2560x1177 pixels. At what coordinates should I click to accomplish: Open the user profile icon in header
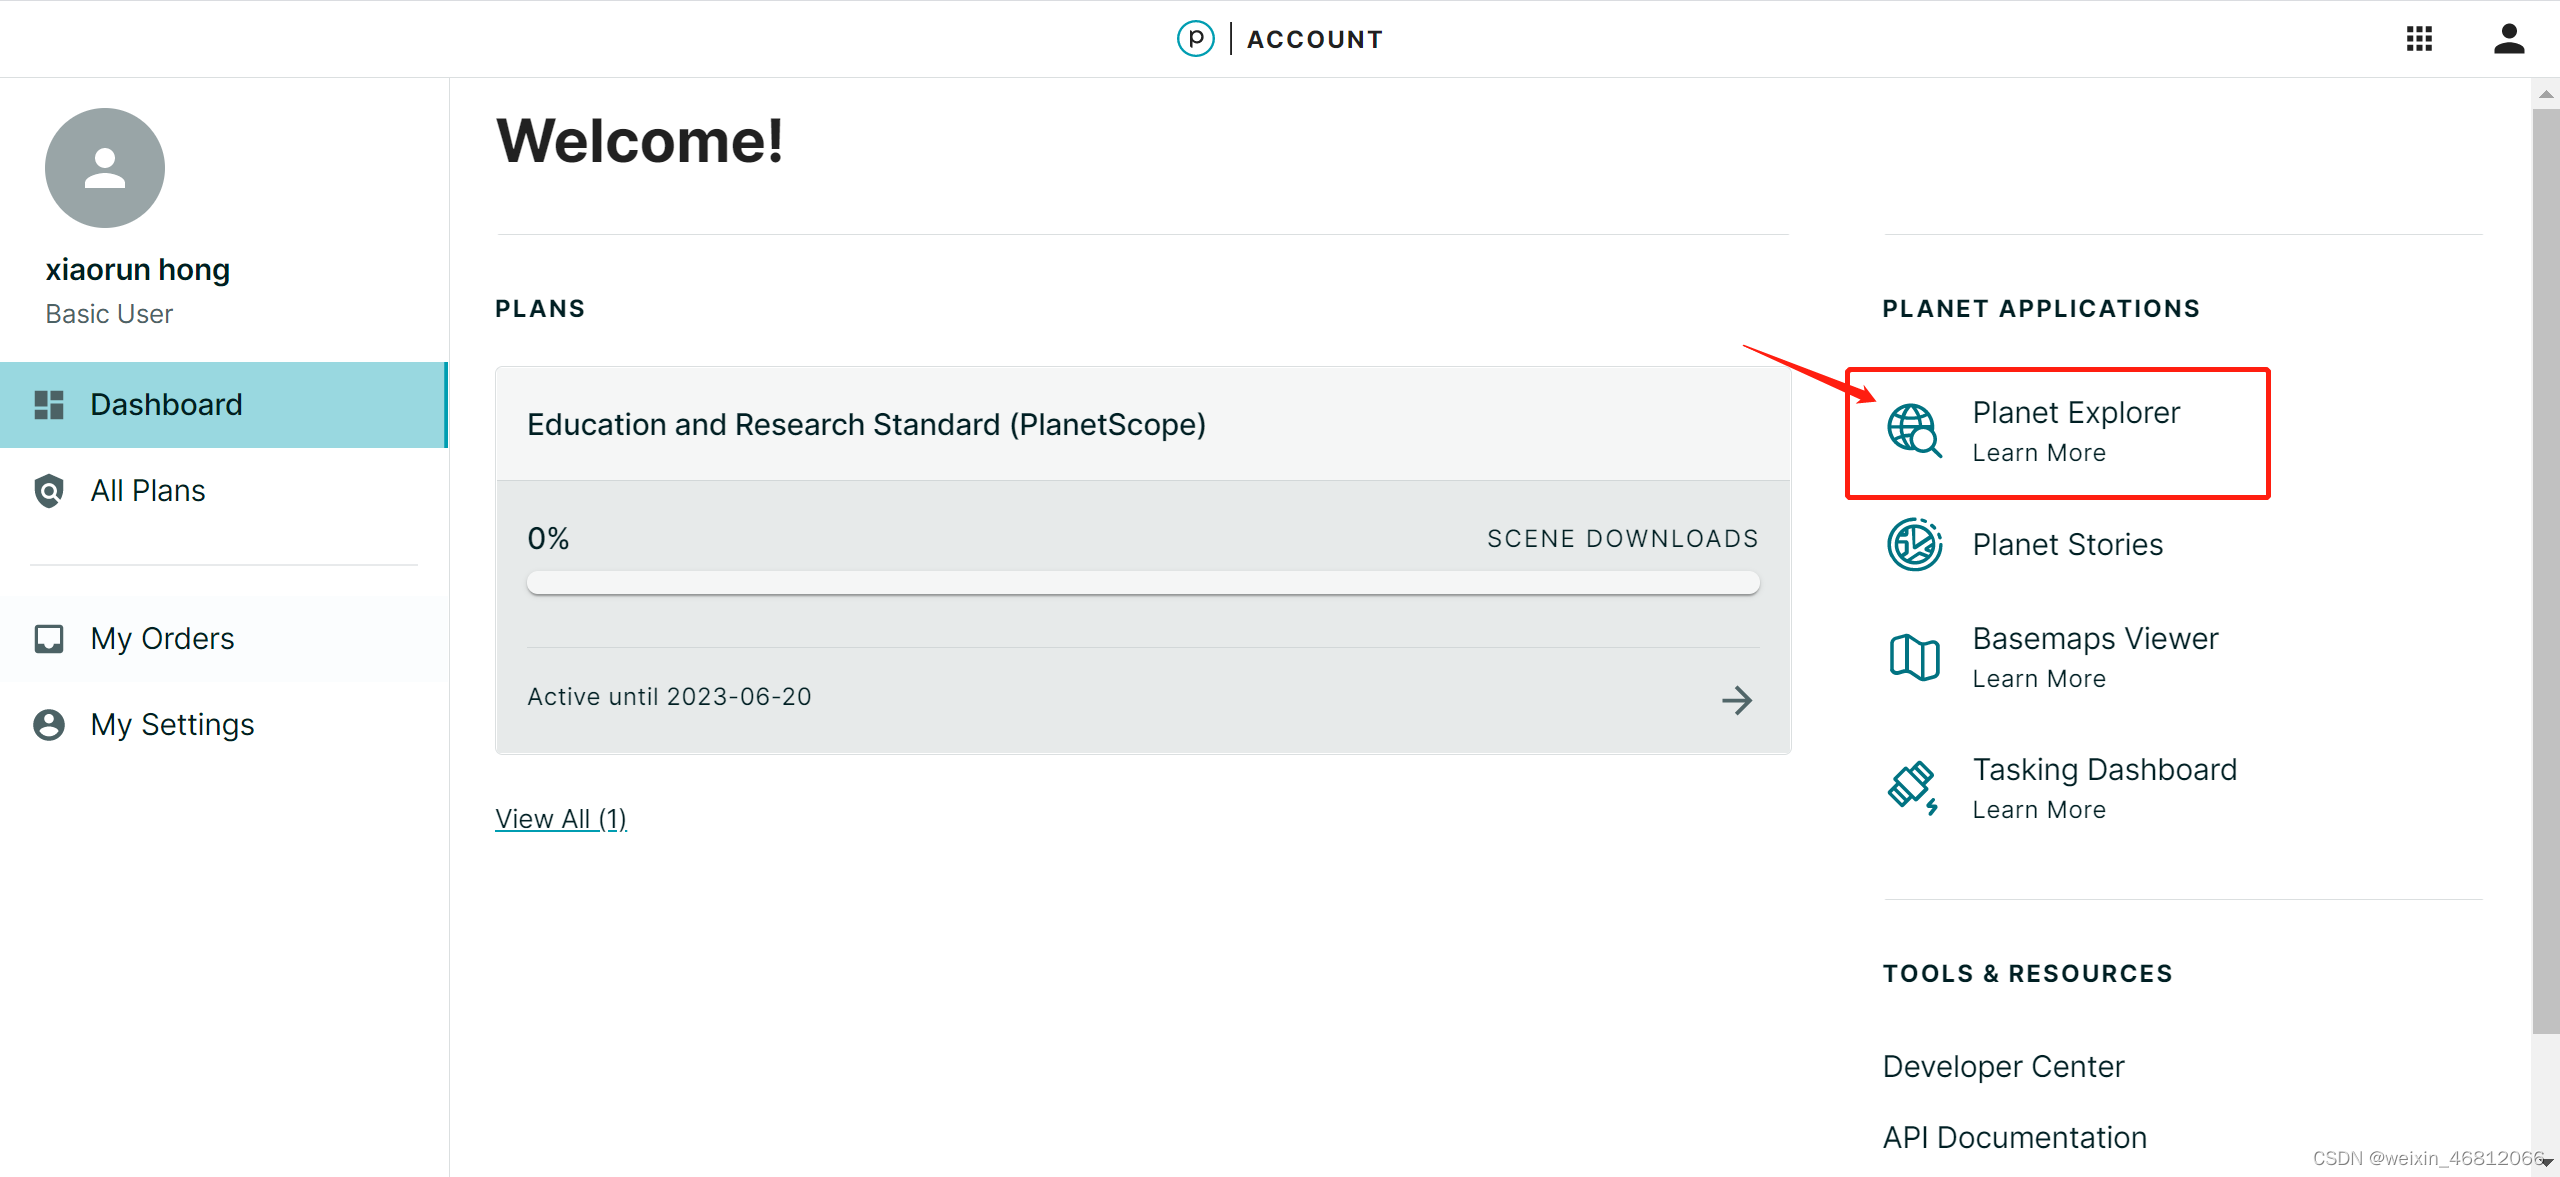(2508, 39)
